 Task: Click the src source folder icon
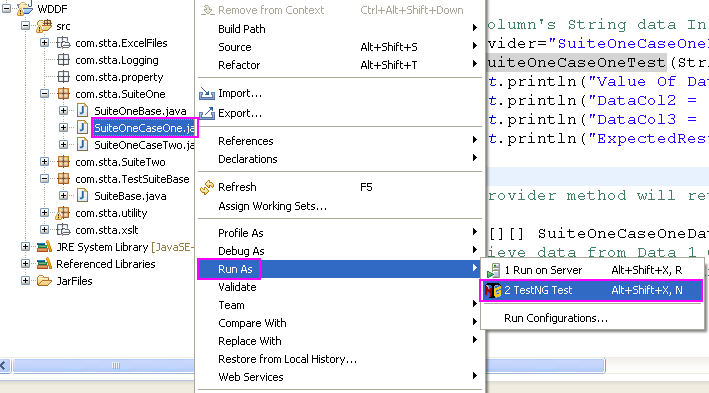(44, 26)
